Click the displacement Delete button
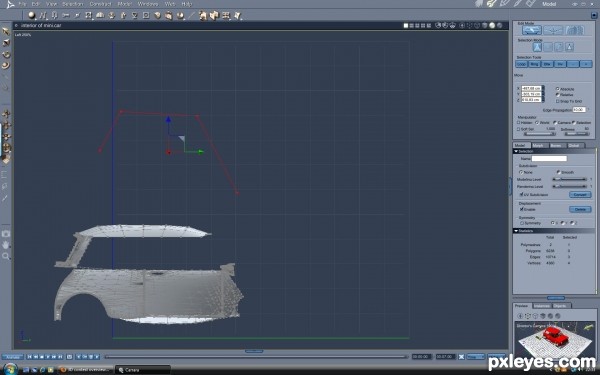The image size is (600, 375). point(580,209)
